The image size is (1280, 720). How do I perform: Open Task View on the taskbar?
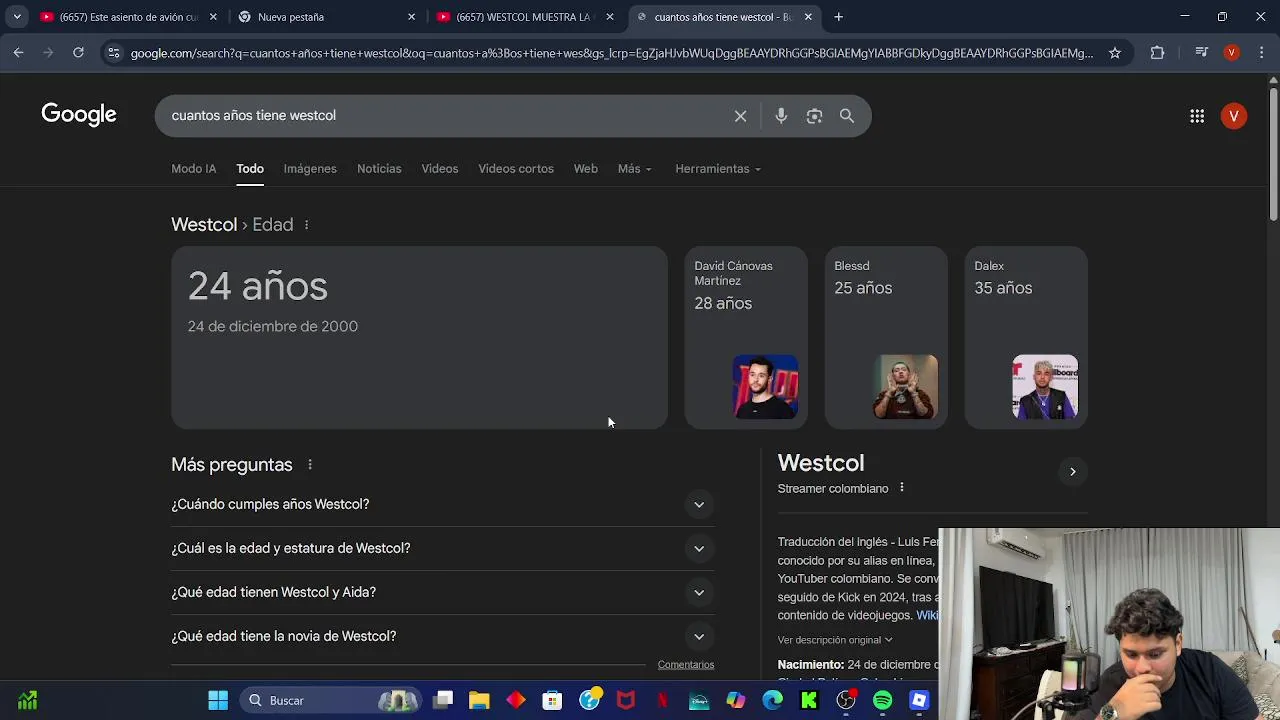(x=443, y=700)
